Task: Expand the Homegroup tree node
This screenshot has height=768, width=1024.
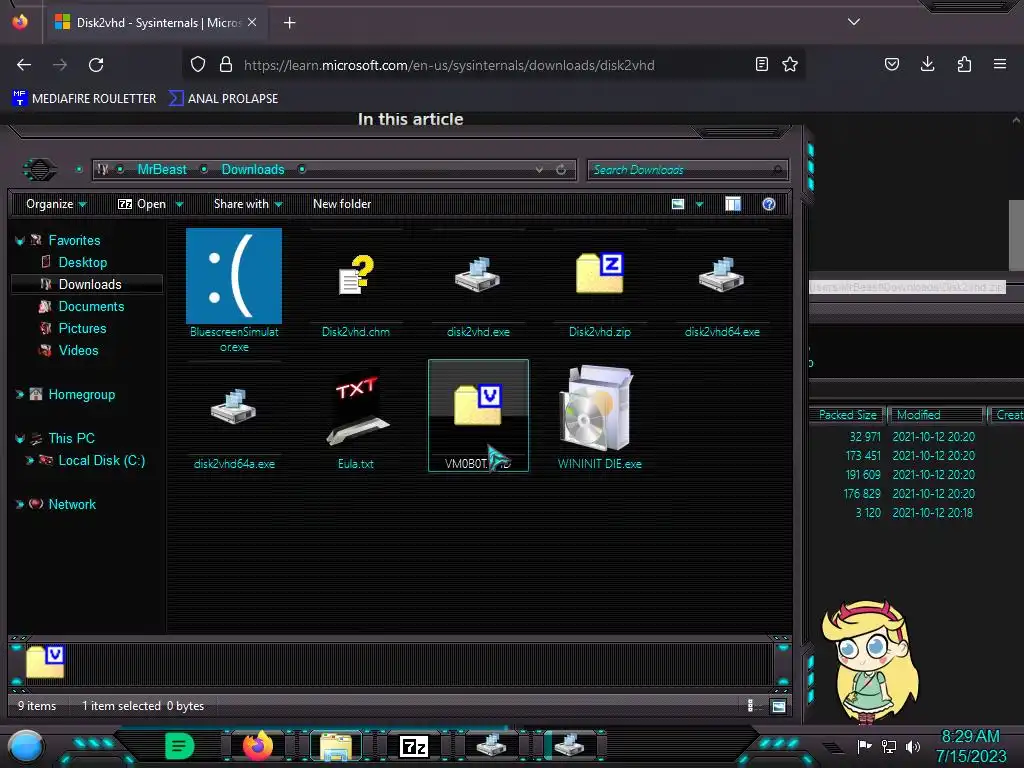Action: (x=20, y=394)
